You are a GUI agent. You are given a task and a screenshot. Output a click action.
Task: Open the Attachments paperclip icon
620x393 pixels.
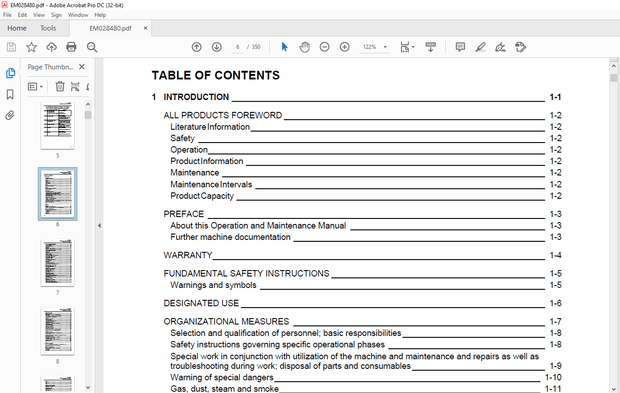(10, 115)
